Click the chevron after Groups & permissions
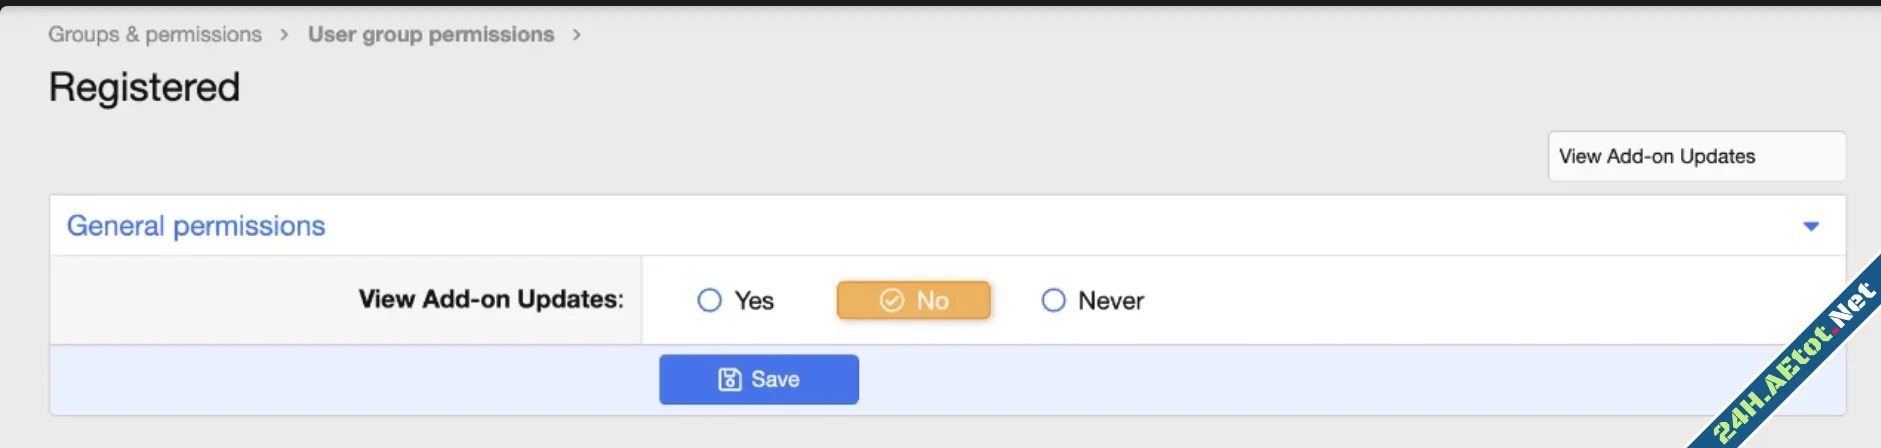 coord(284,35)
